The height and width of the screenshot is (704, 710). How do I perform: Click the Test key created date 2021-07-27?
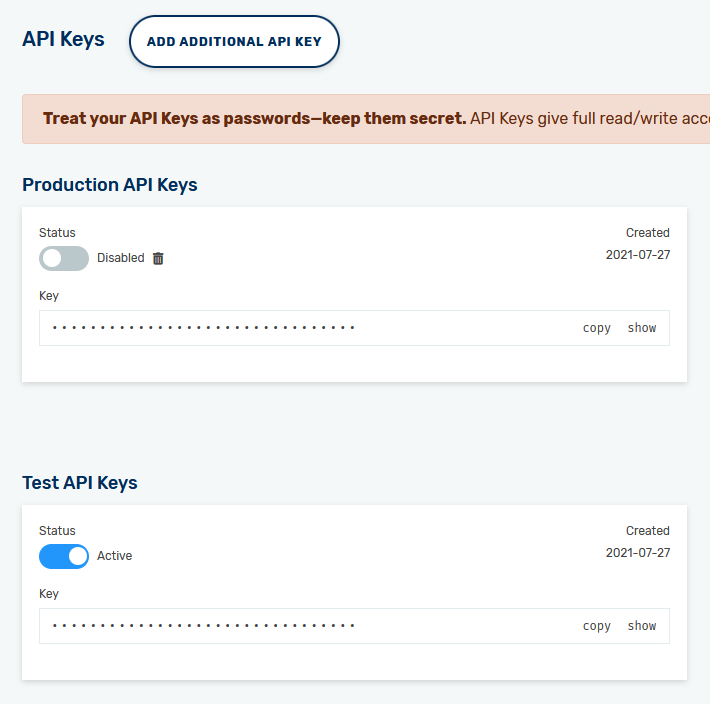638,553
